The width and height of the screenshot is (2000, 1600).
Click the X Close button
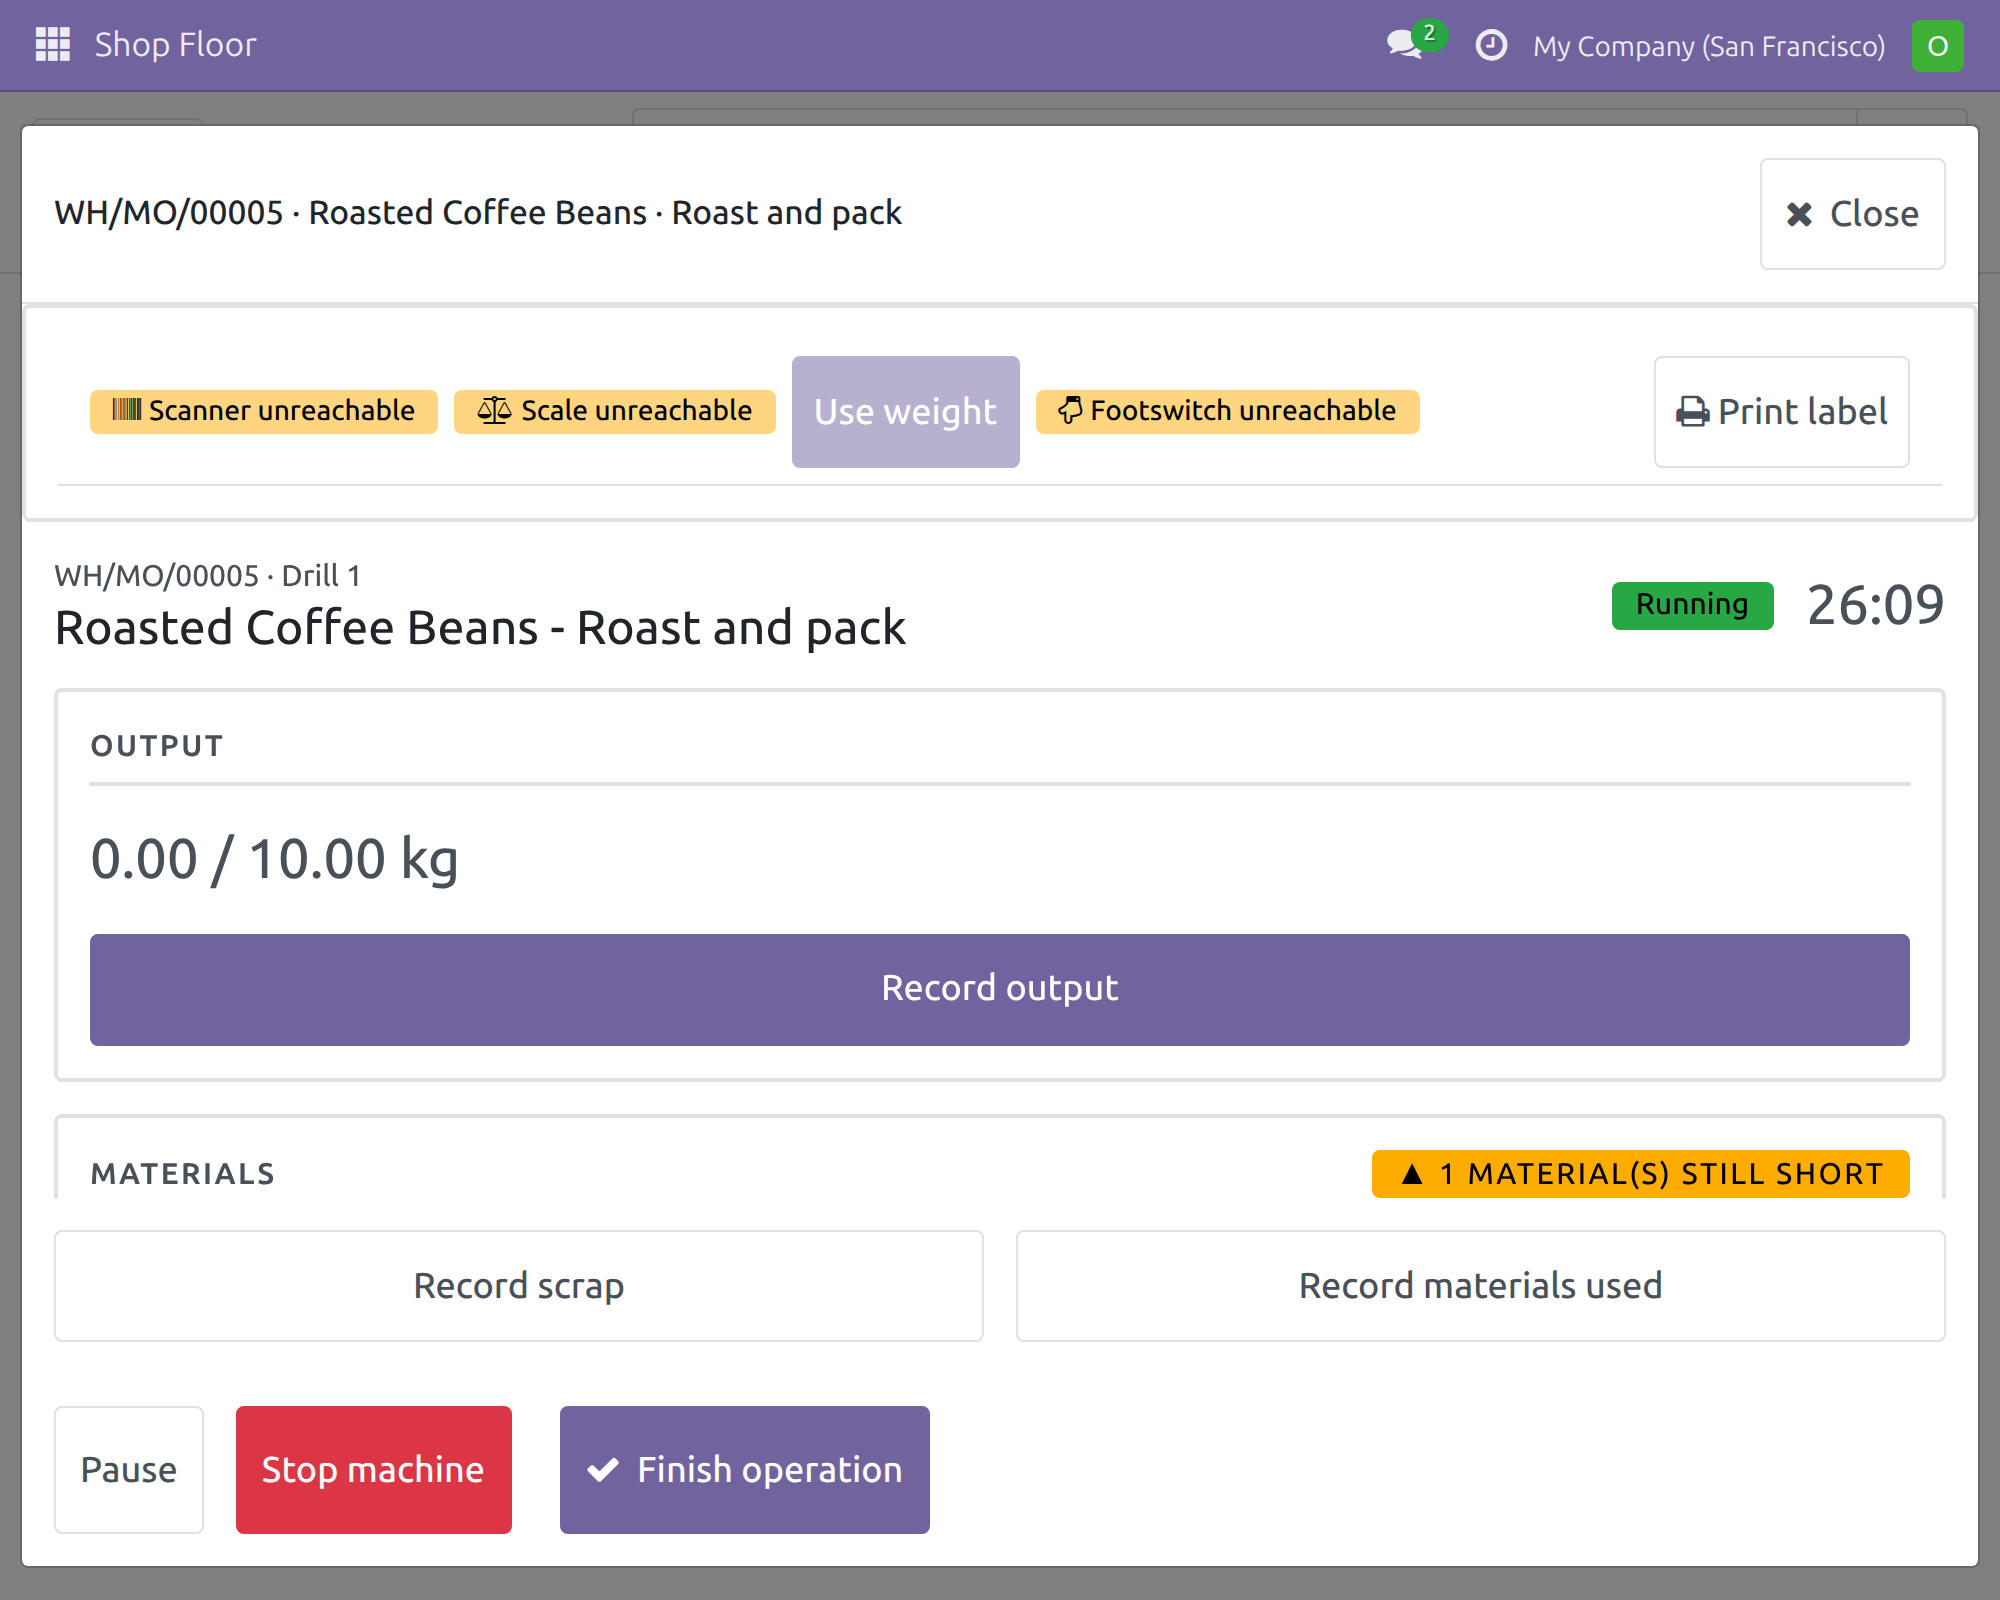point(1852,214)
